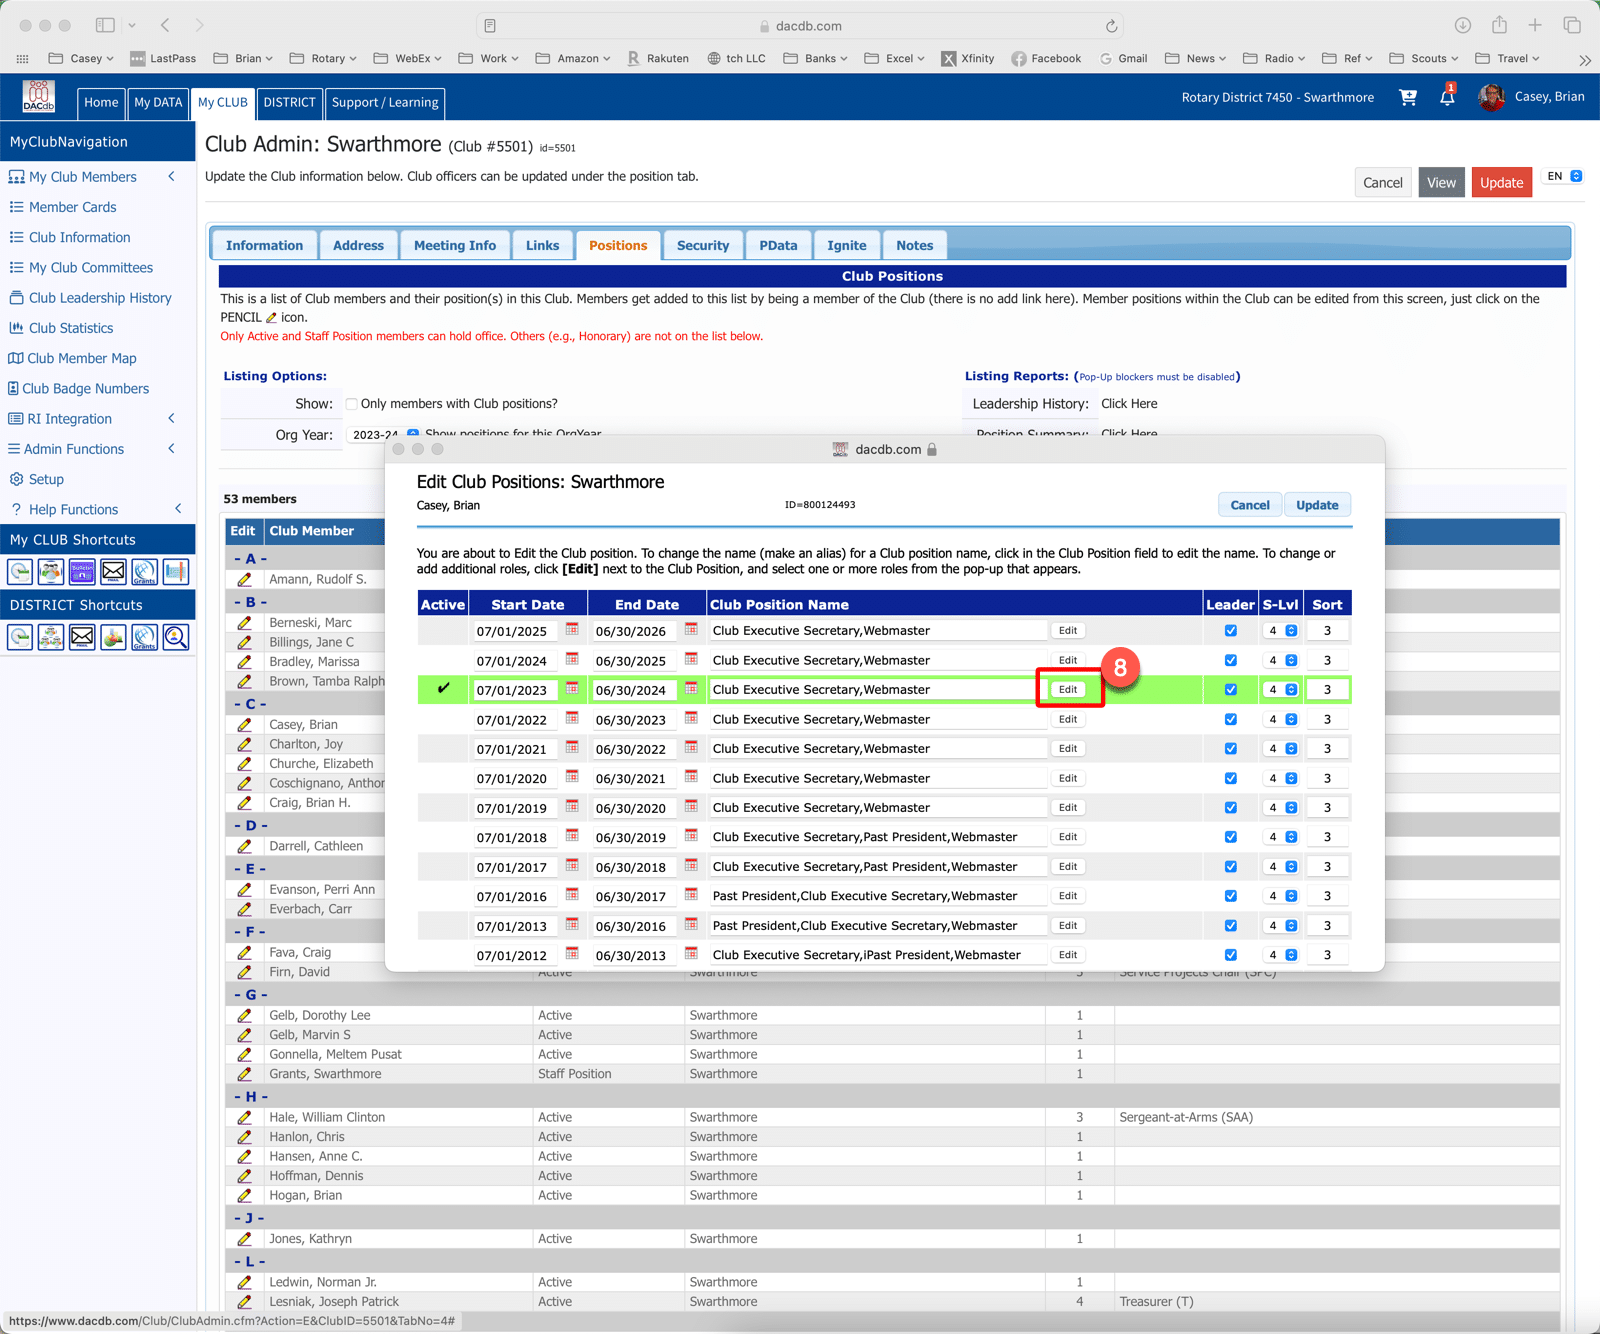Click pencil edit icon for Lesniak, Joseph Patrick
1600x1334 pixels.
[244, 1301]
